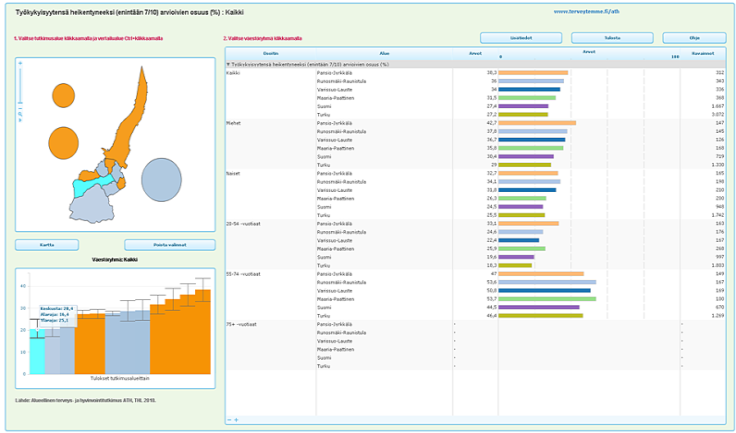Click the observations count 3.072

pyautogui.click(x=718, y=115)
